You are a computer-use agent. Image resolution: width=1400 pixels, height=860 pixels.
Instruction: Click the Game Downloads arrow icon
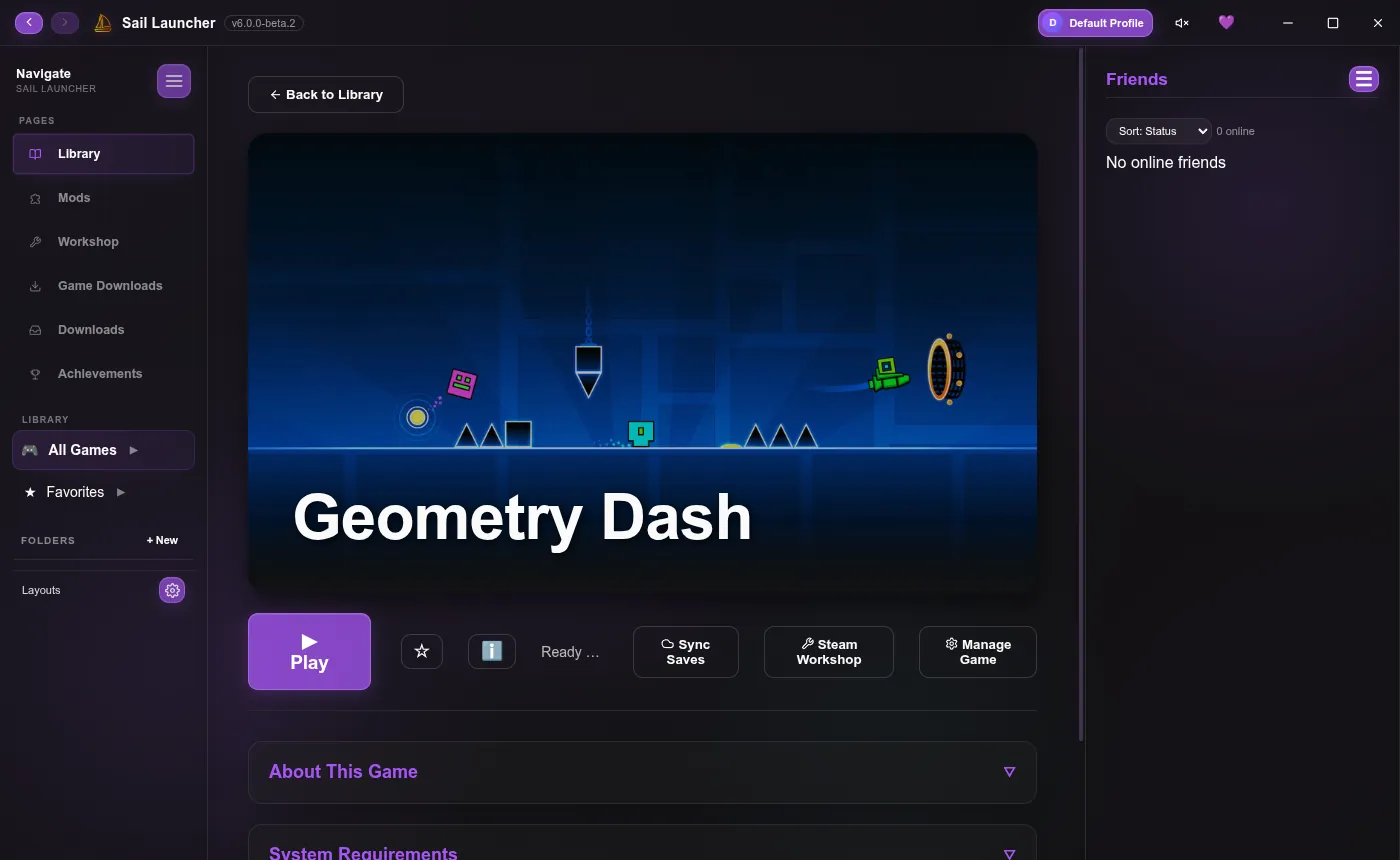(35, 286)
